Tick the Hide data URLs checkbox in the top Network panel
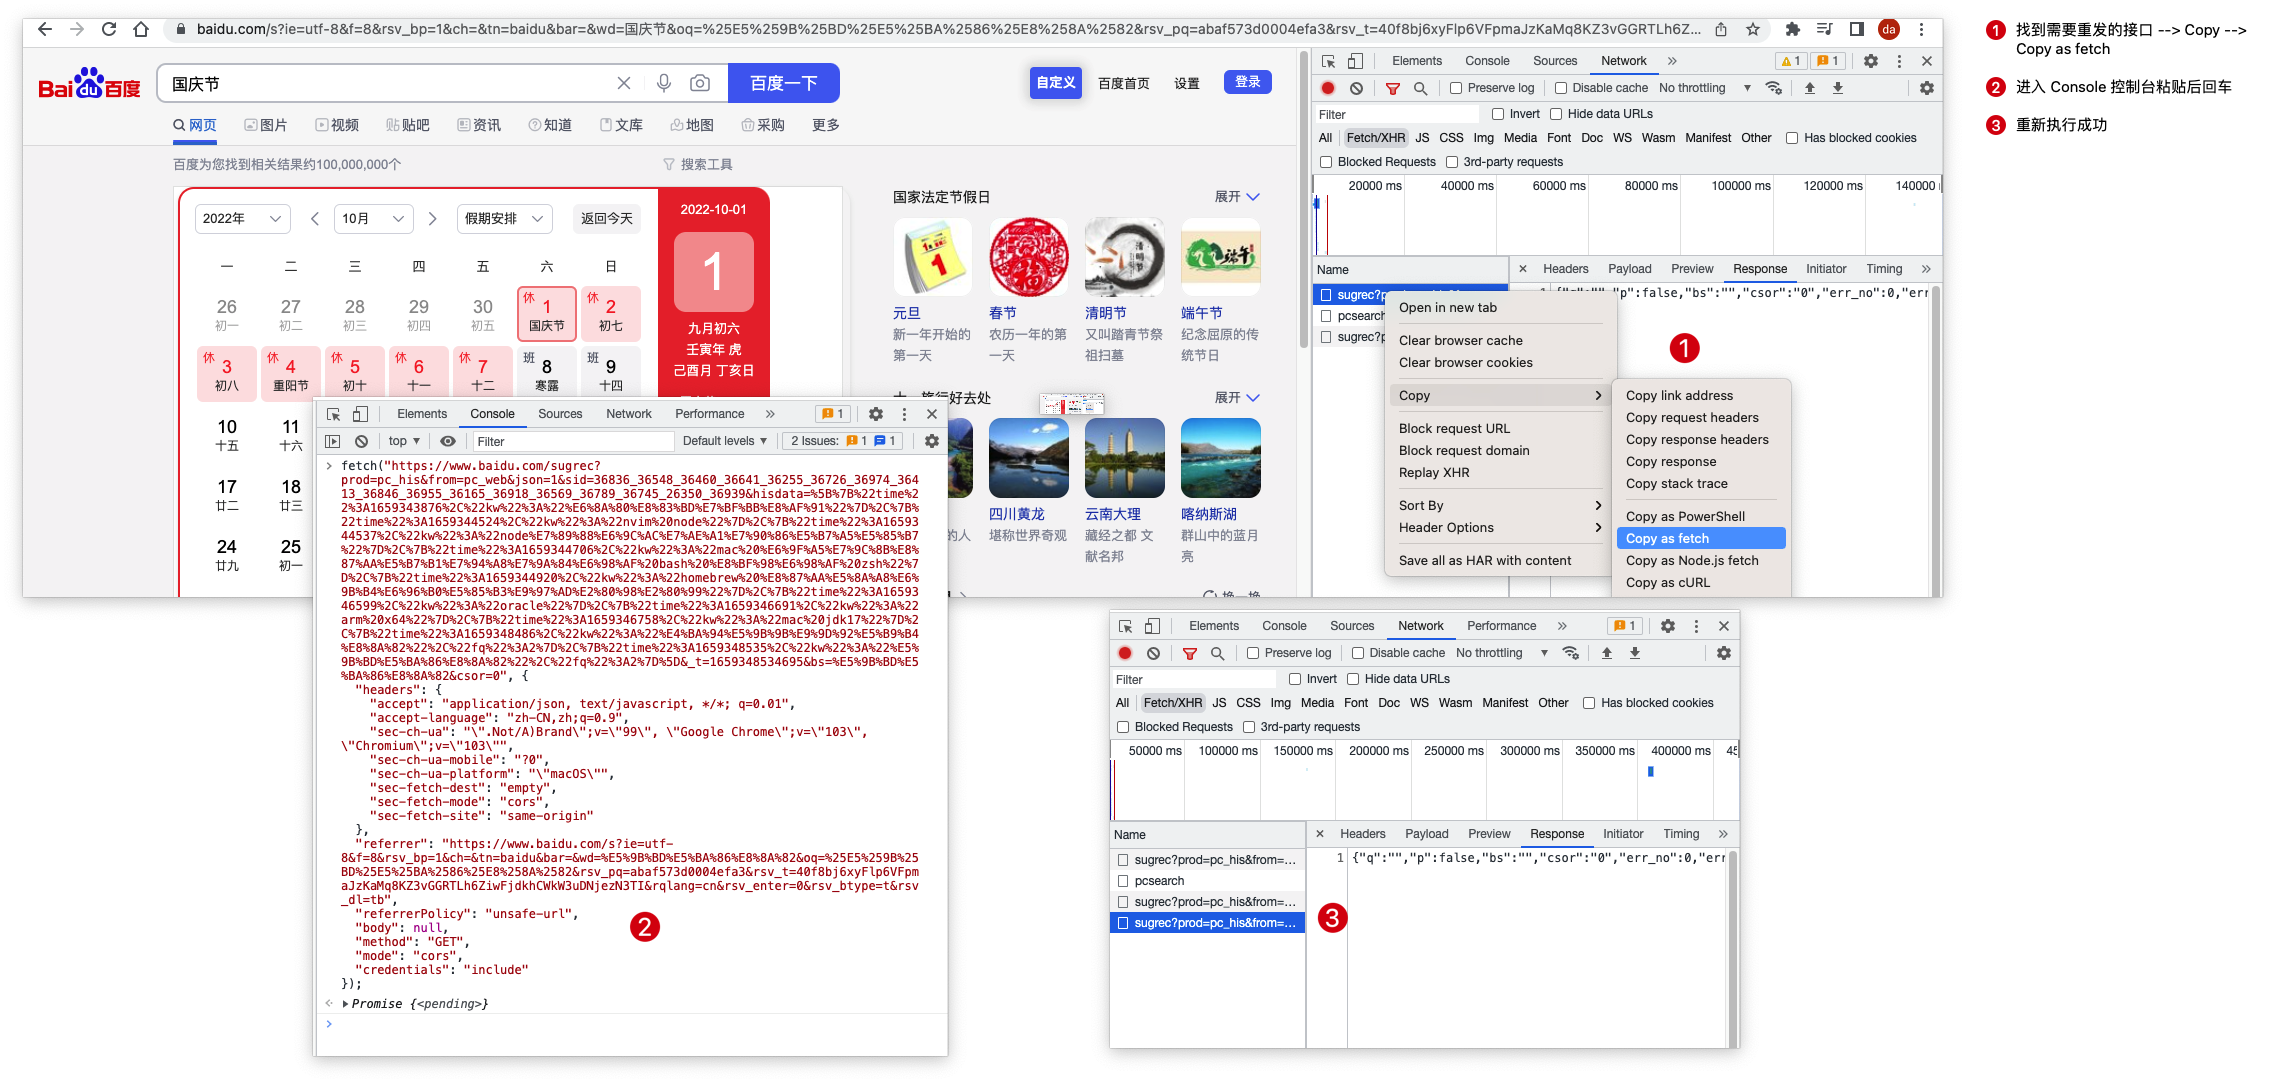 pos(1556,114)
